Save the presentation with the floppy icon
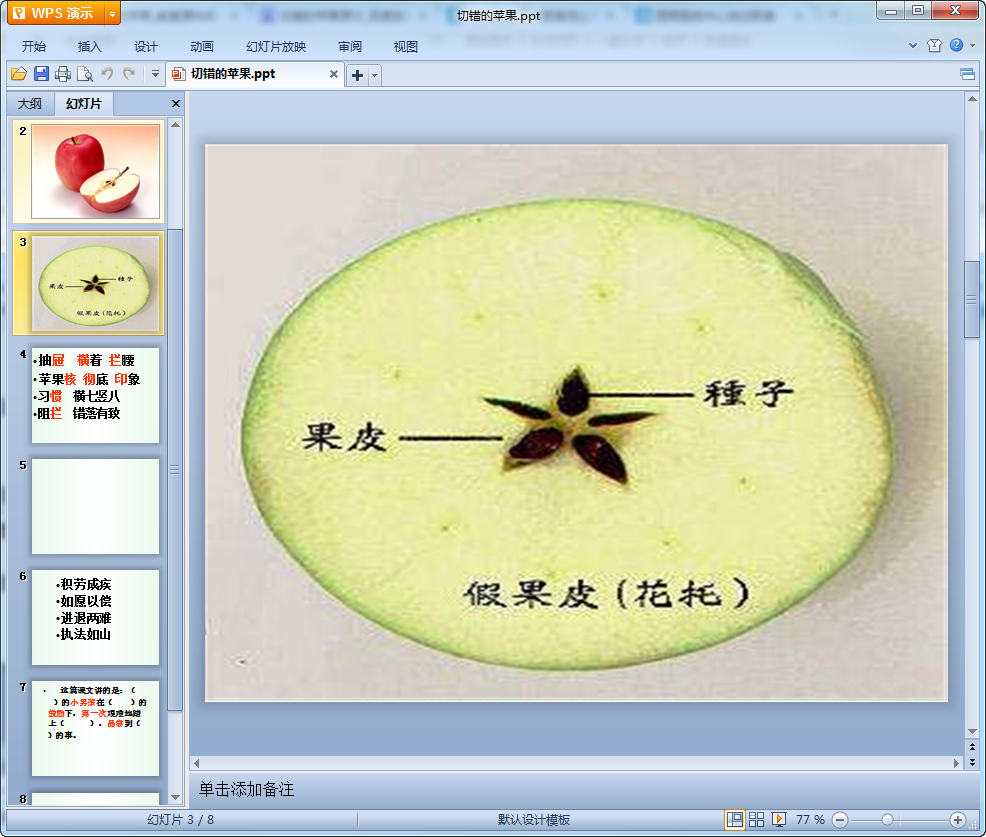 point(41,74)
